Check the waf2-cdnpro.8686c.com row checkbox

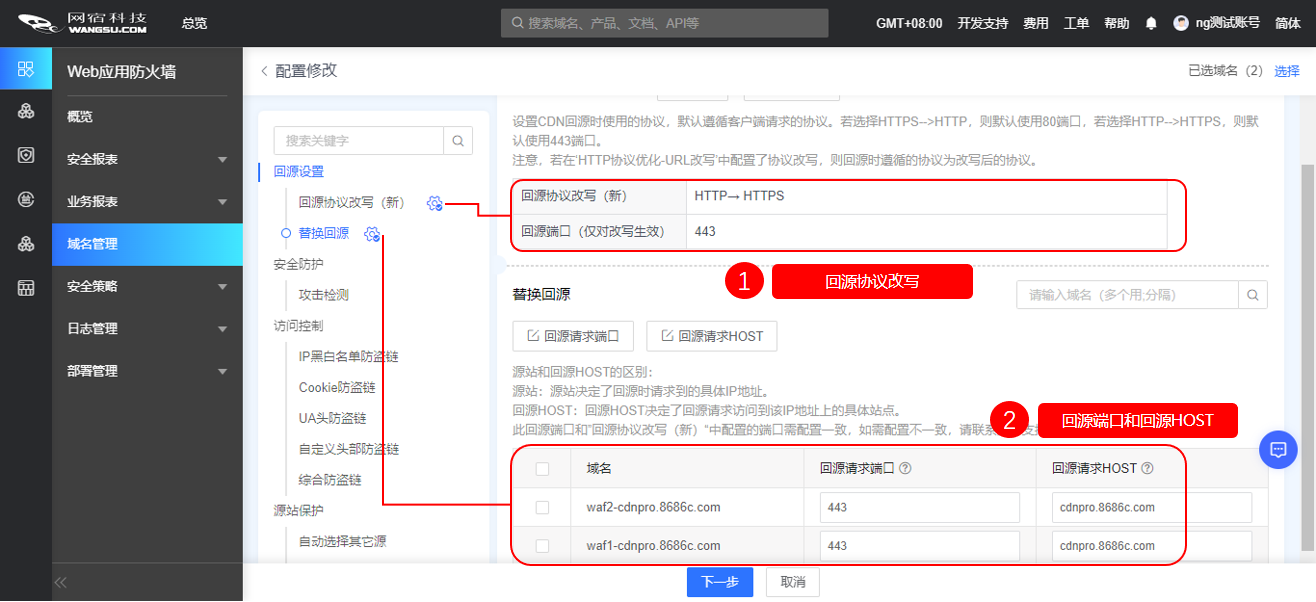(x=542, y=508)
